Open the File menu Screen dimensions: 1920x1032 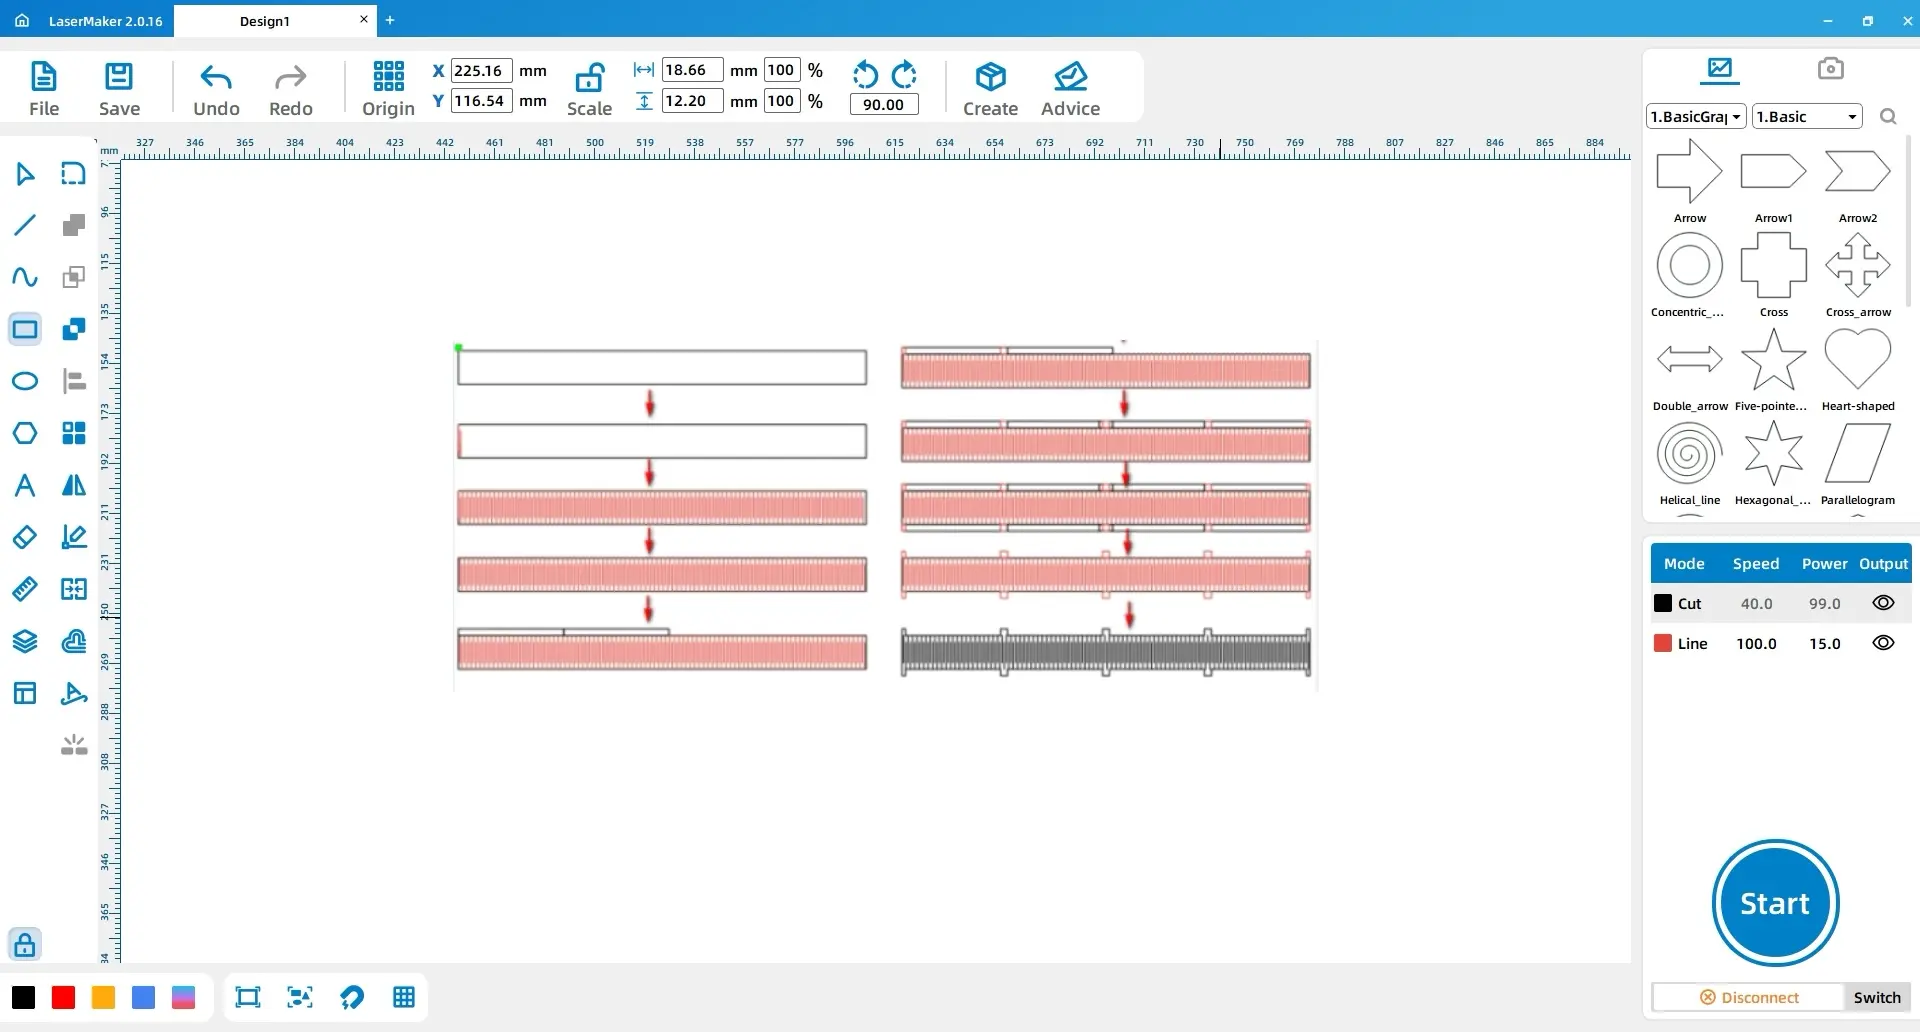pyautogui.click(x=44, y=88)
